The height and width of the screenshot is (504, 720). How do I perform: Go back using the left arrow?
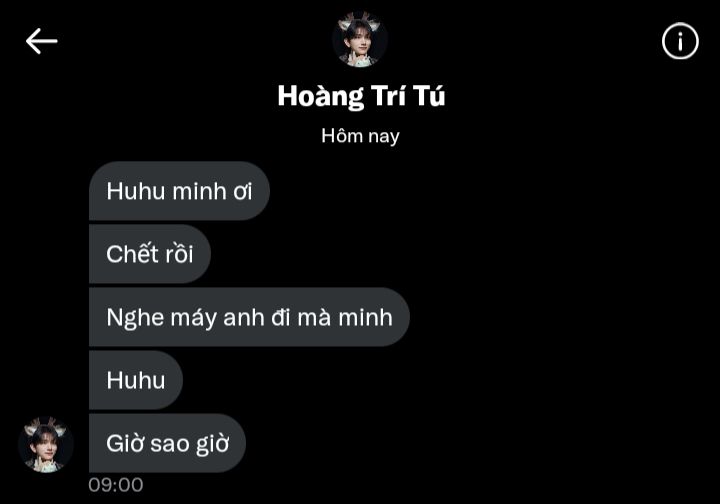pos(41,41)
